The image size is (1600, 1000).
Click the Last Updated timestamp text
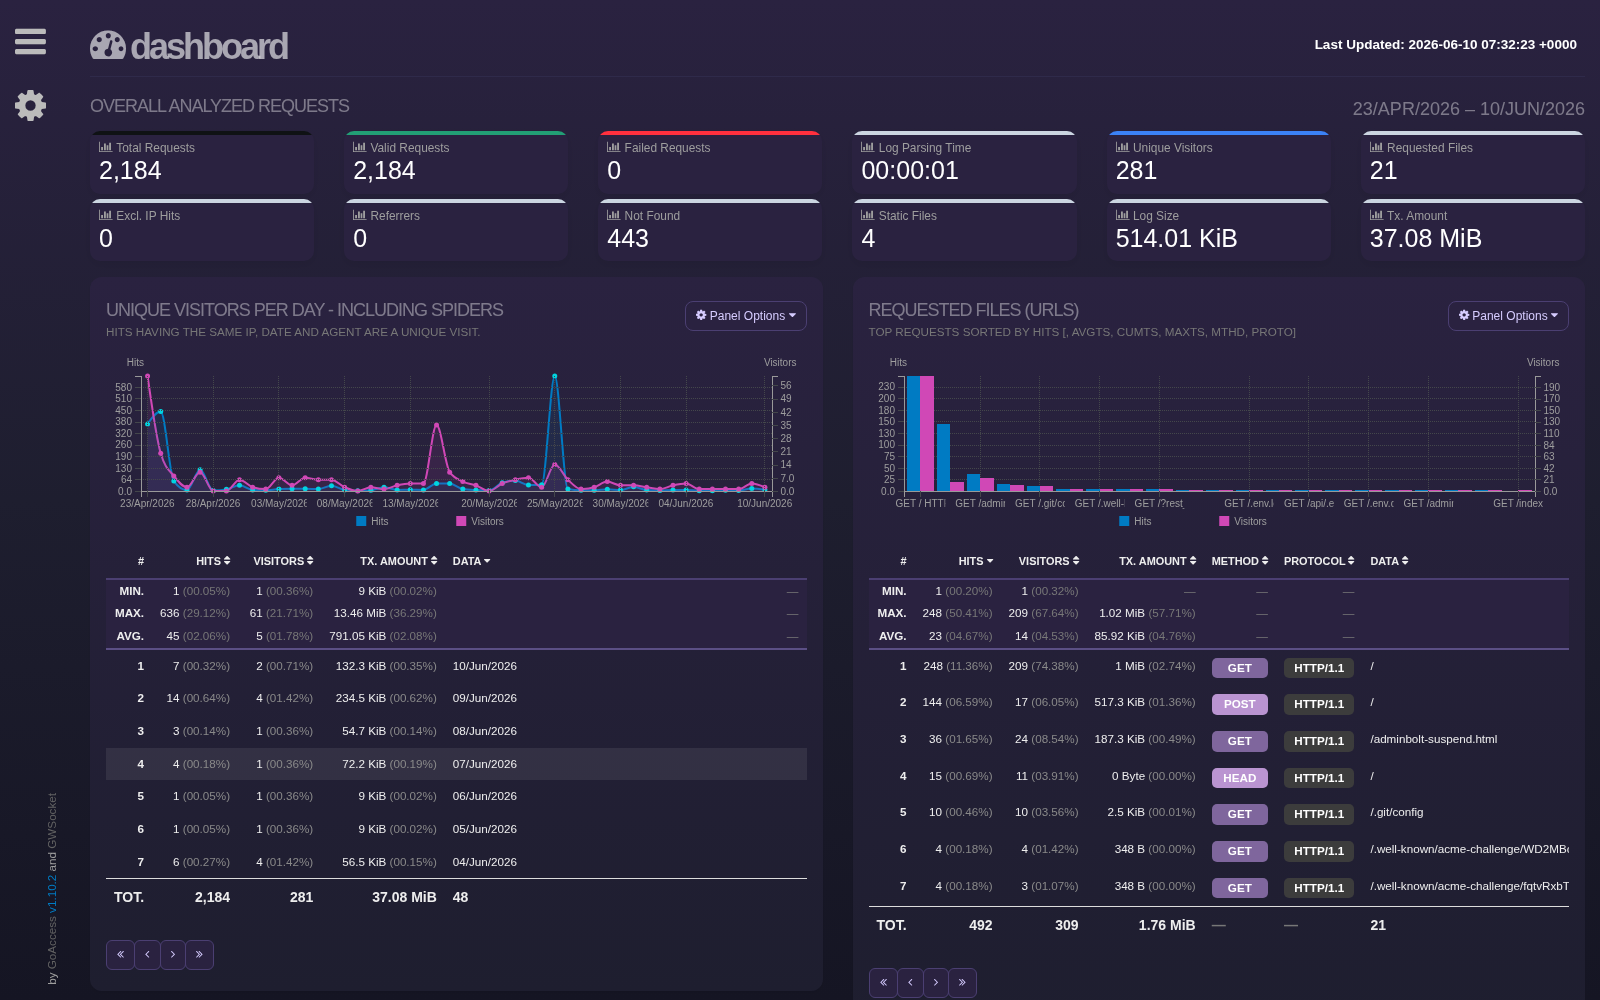tap(1445, 44)
